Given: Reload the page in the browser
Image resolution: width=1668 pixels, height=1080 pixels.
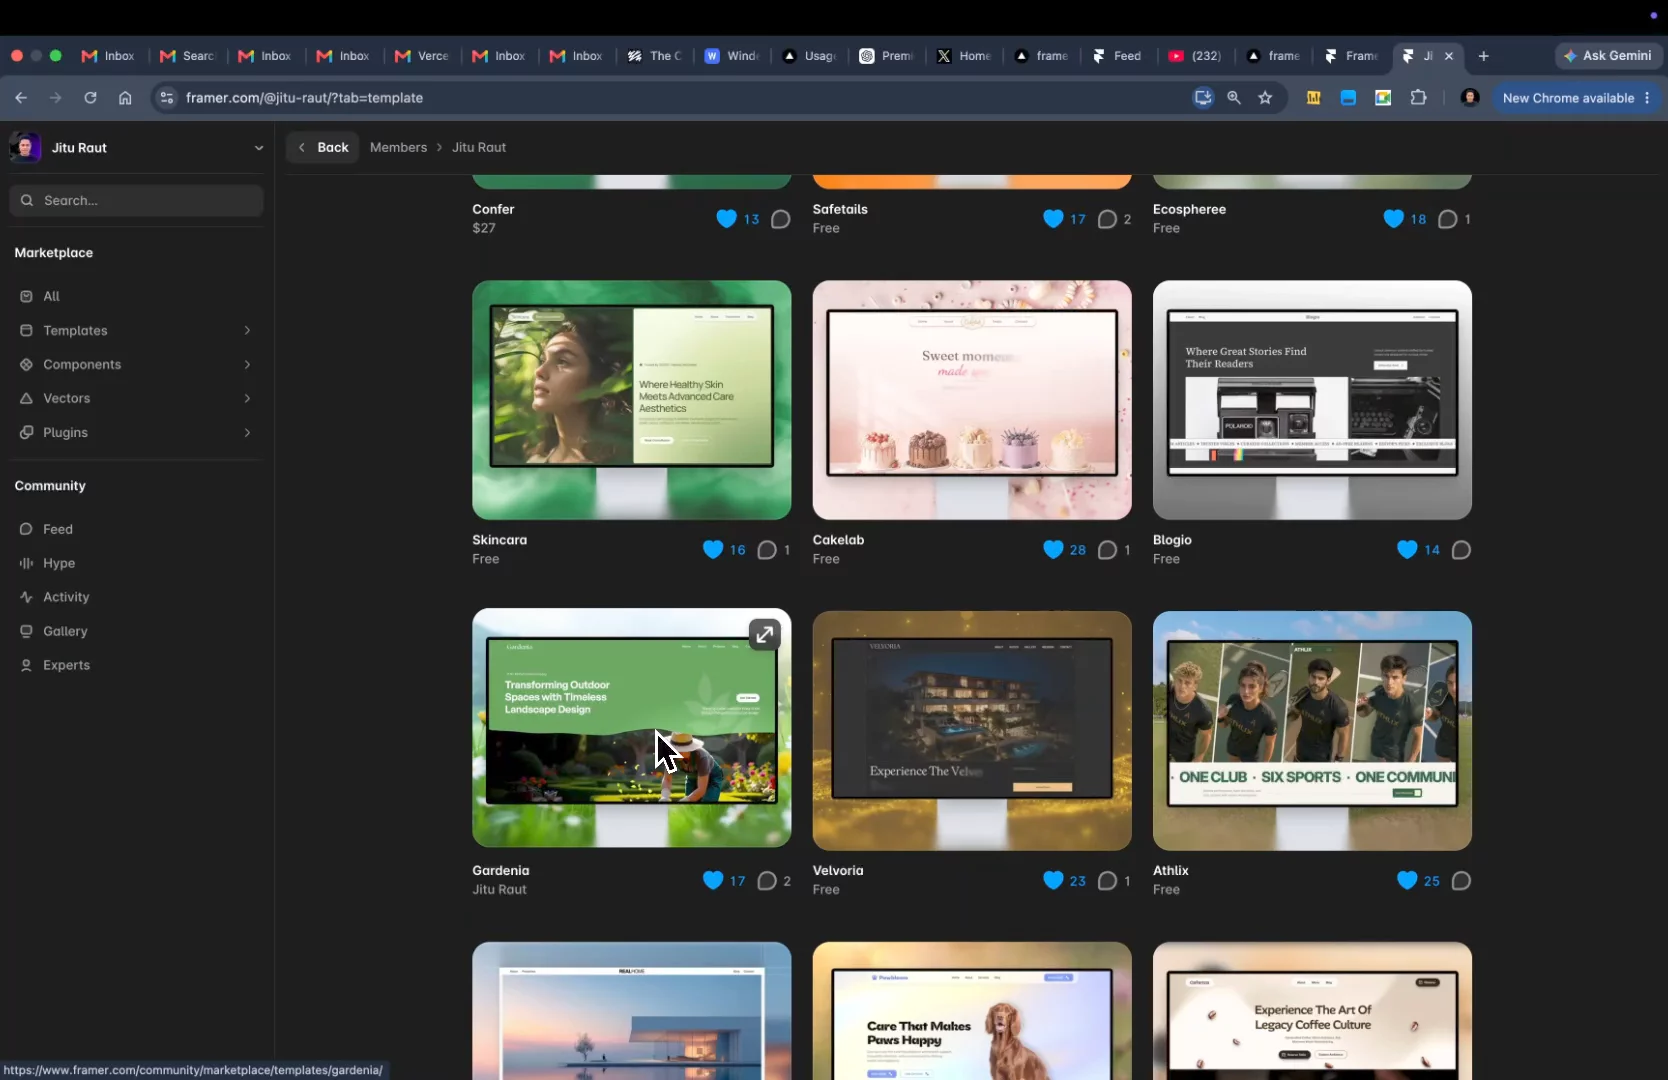Looking at the screenshot, I should [90, 98].
